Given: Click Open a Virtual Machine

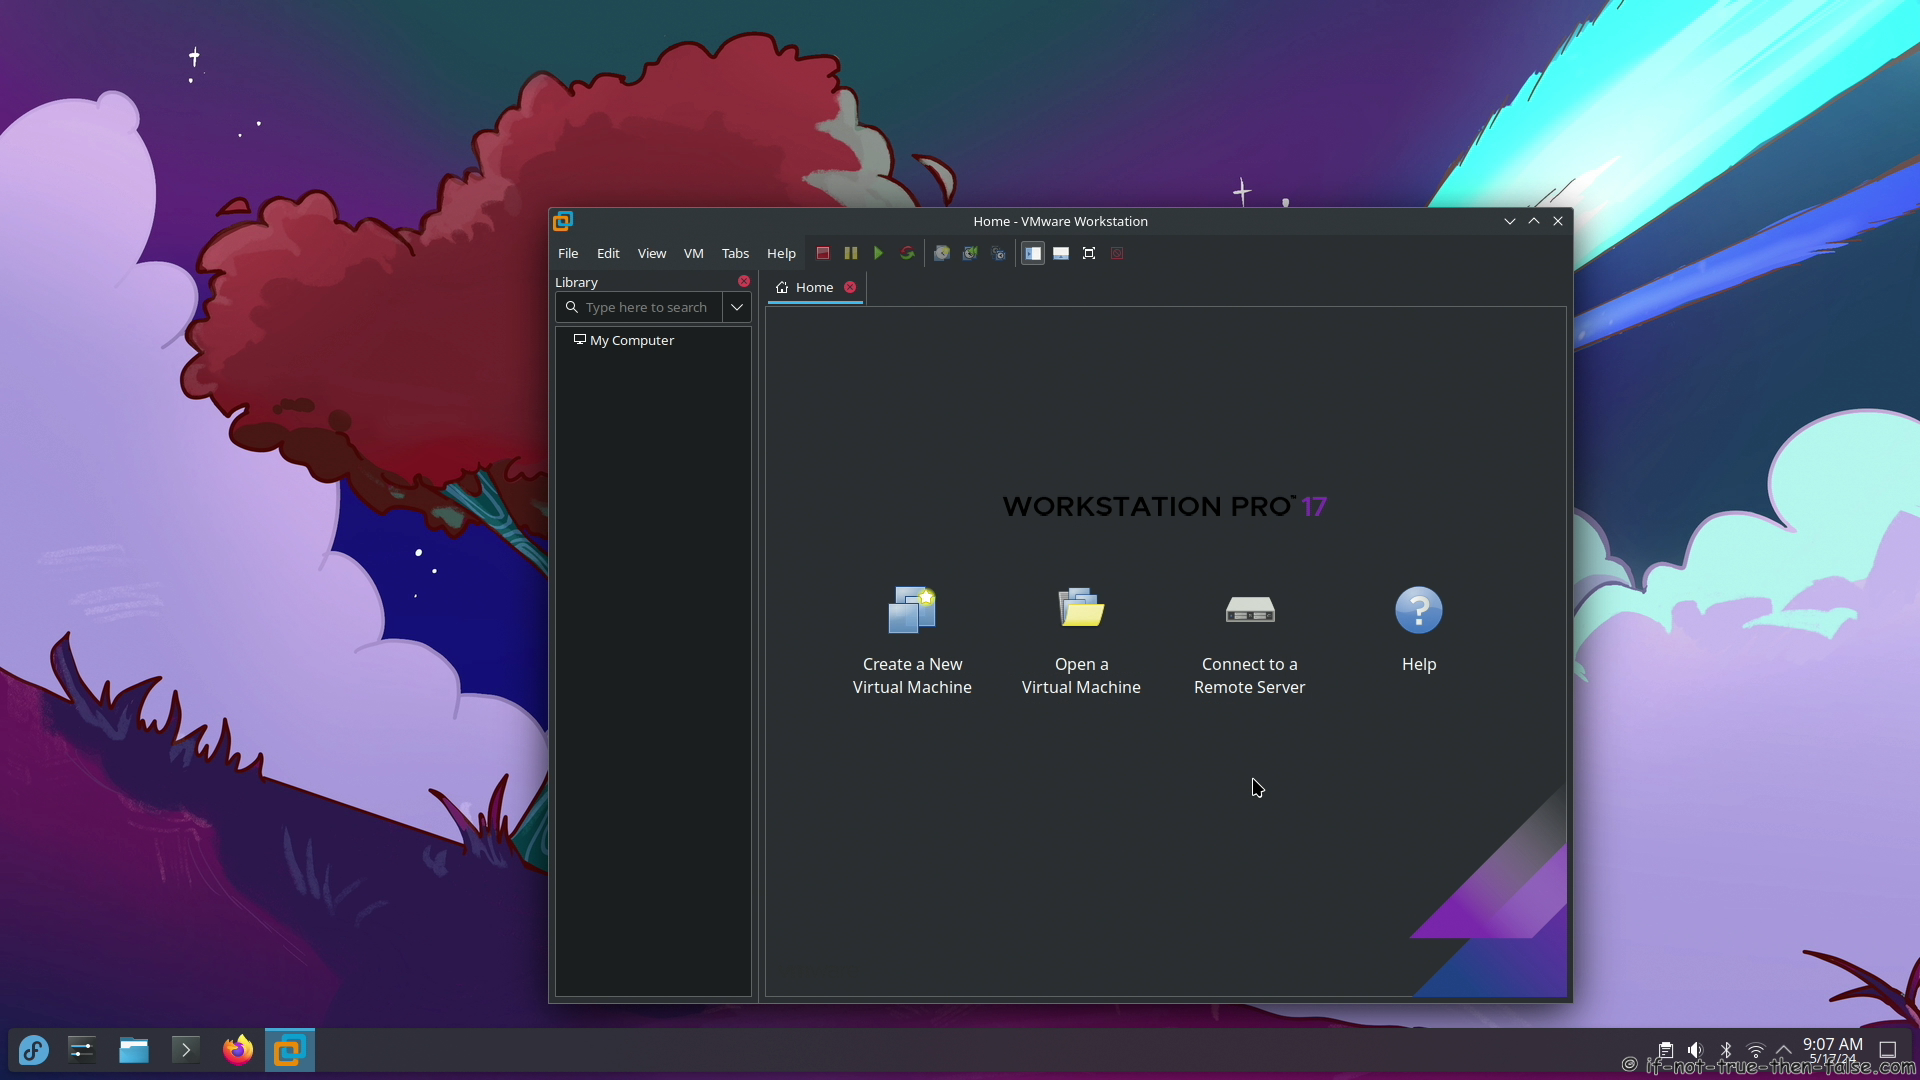Looking at the screenshot, I should tap(1081, 641).
